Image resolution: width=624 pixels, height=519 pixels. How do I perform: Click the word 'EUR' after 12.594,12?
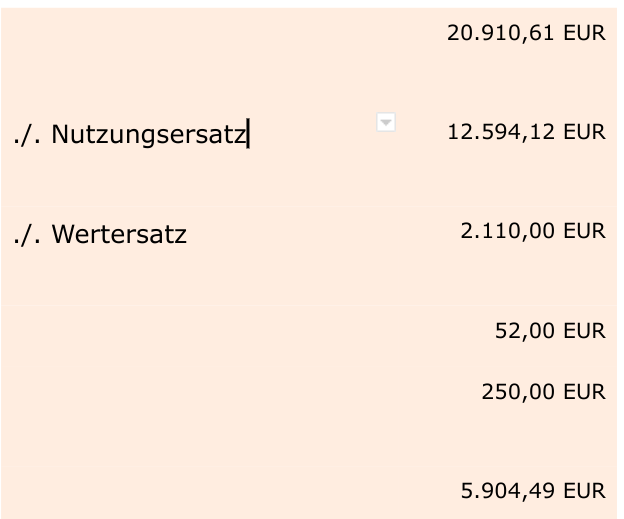pos(584,132)
